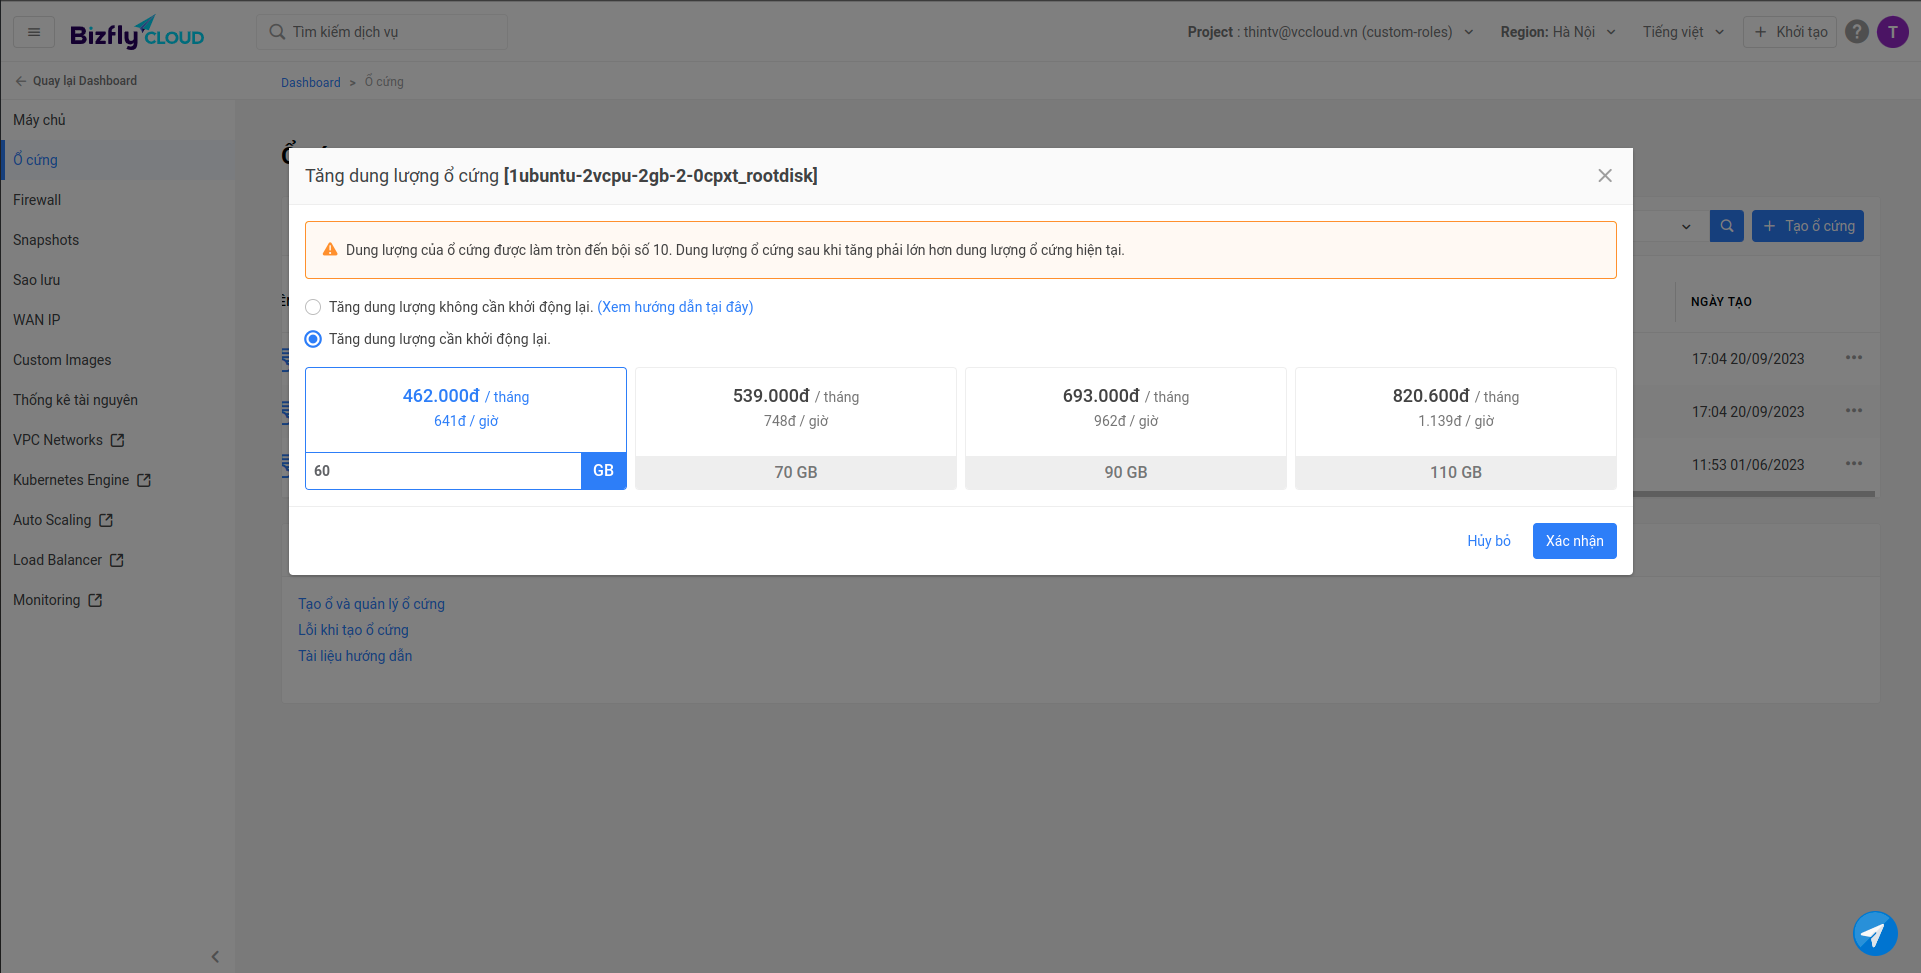Open the user avatar T menu
Screen dimensions: 1921x973
click(x=1892, y=32)
